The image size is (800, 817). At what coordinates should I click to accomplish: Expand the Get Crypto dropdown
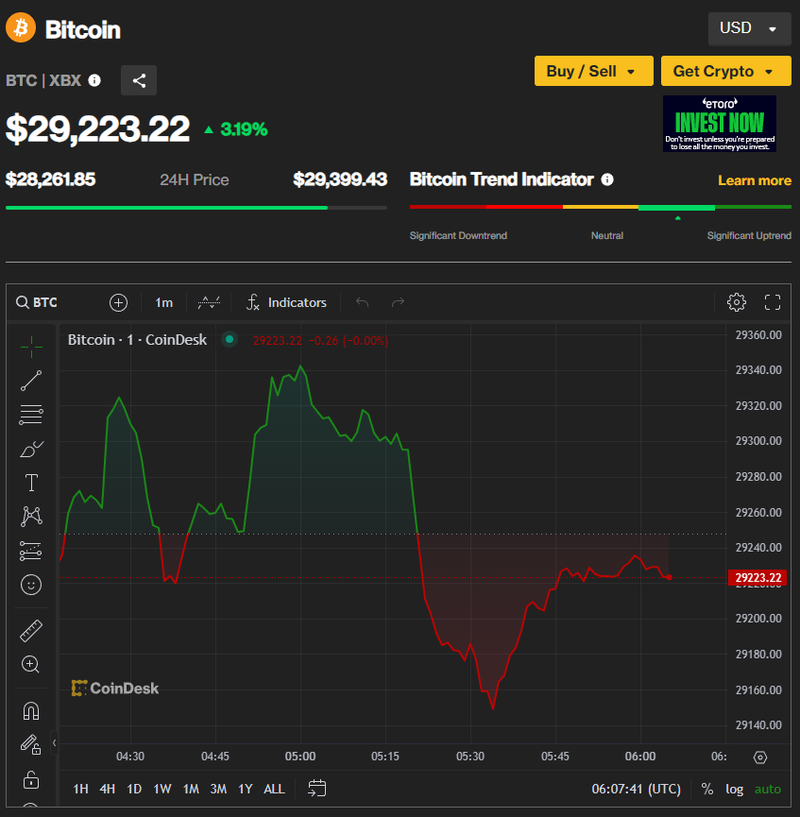724,71
